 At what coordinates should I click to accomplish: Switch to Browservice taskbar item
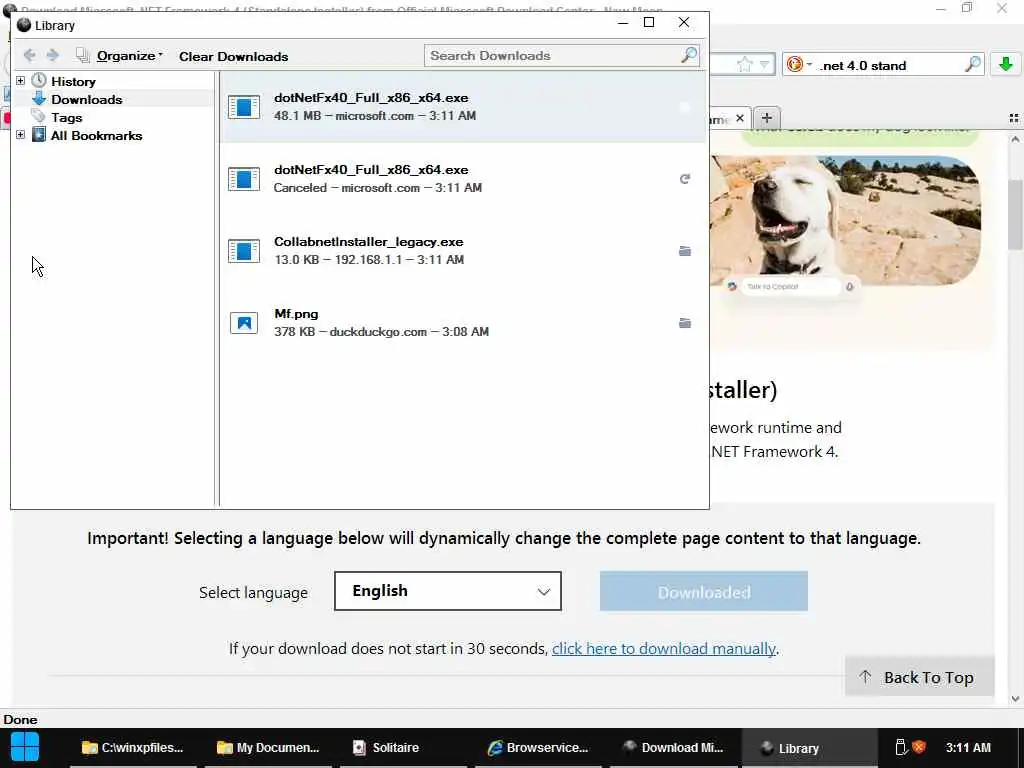(x=538, y=748)
